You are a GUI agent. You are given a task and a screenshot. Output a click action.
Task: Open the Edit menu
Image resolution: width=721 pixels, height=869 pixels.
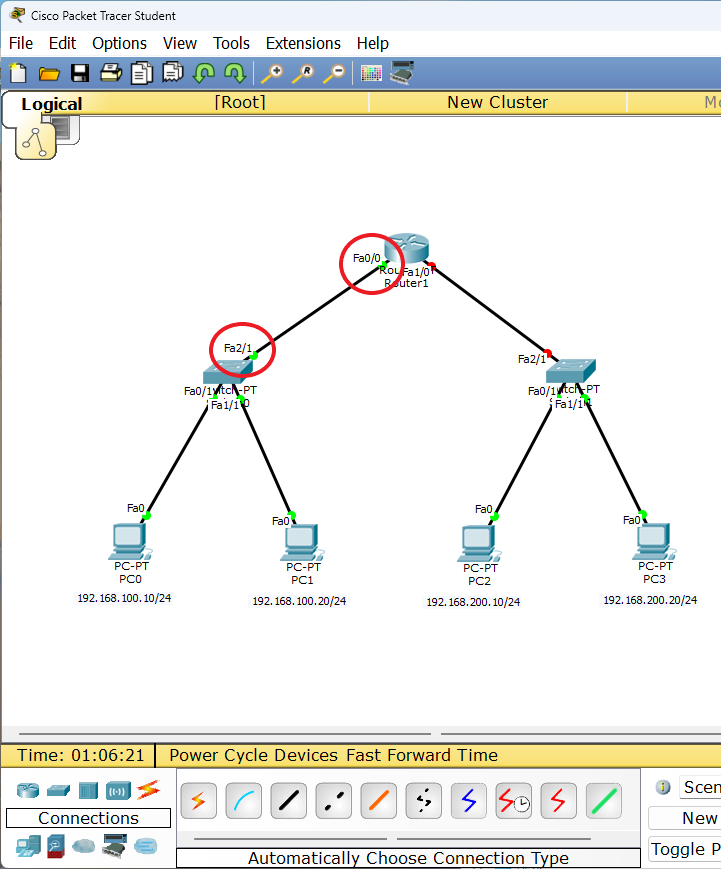tap(62, 43)
